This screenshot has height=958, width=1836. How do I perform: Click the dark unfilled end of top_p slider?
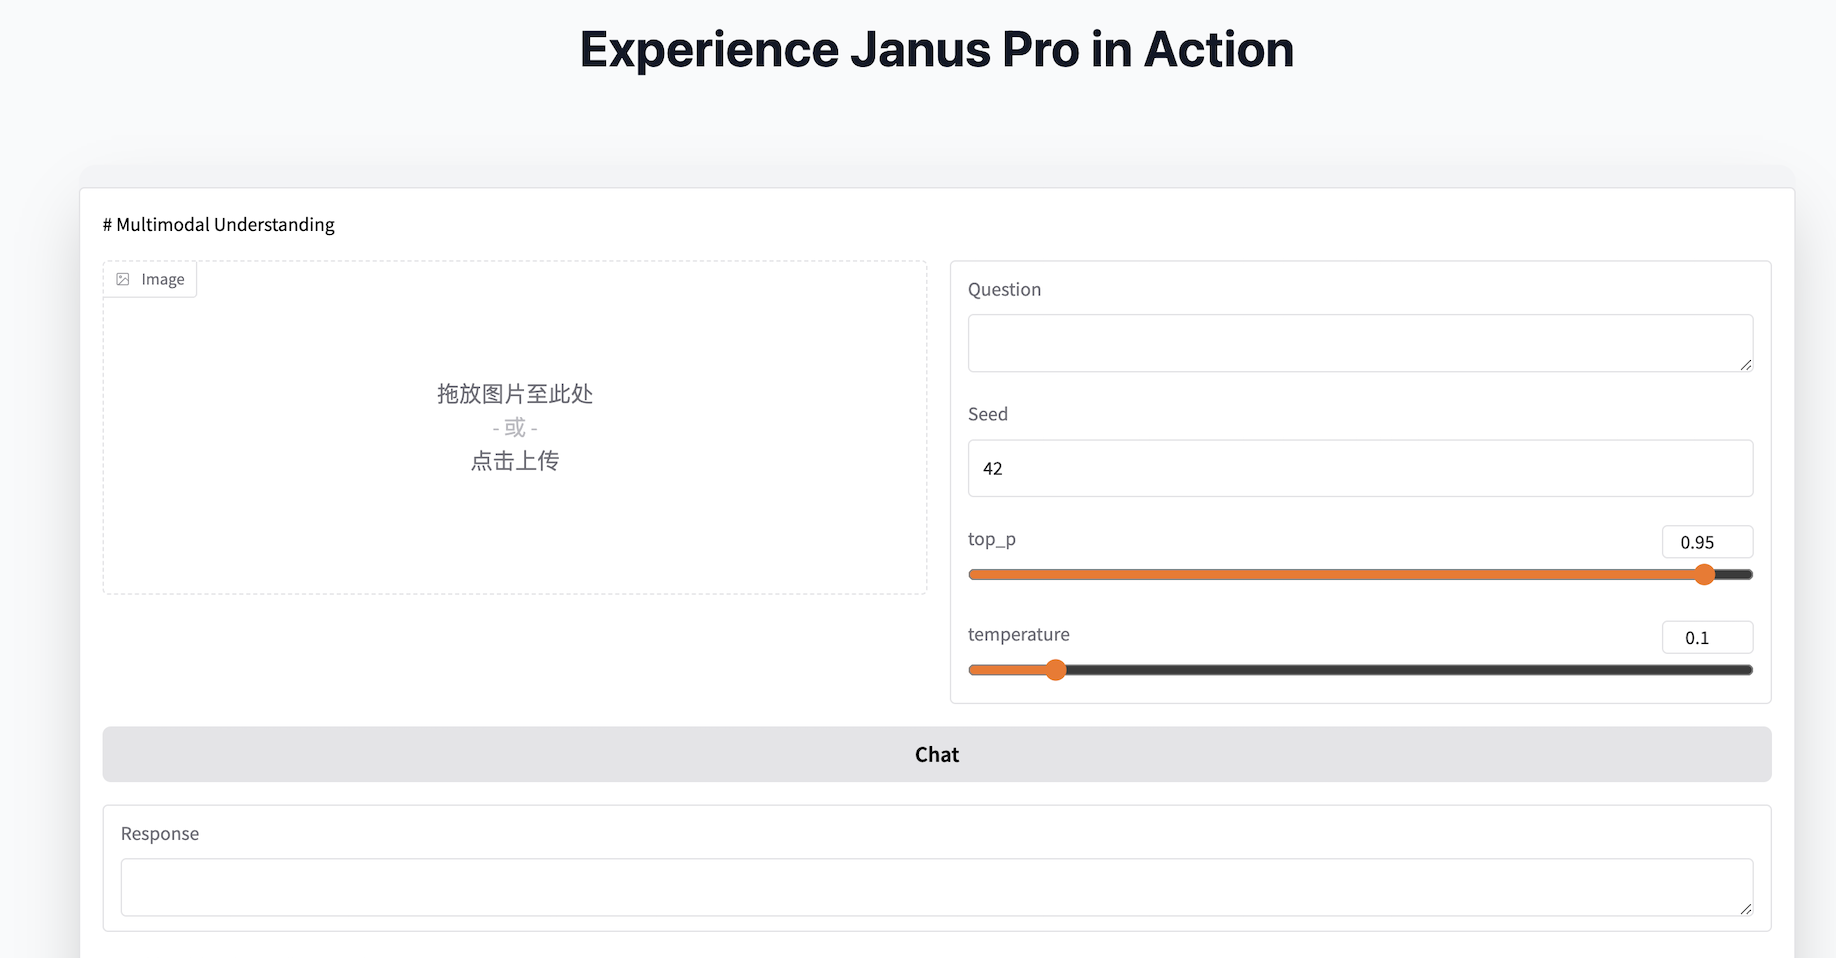point(1735,575)
